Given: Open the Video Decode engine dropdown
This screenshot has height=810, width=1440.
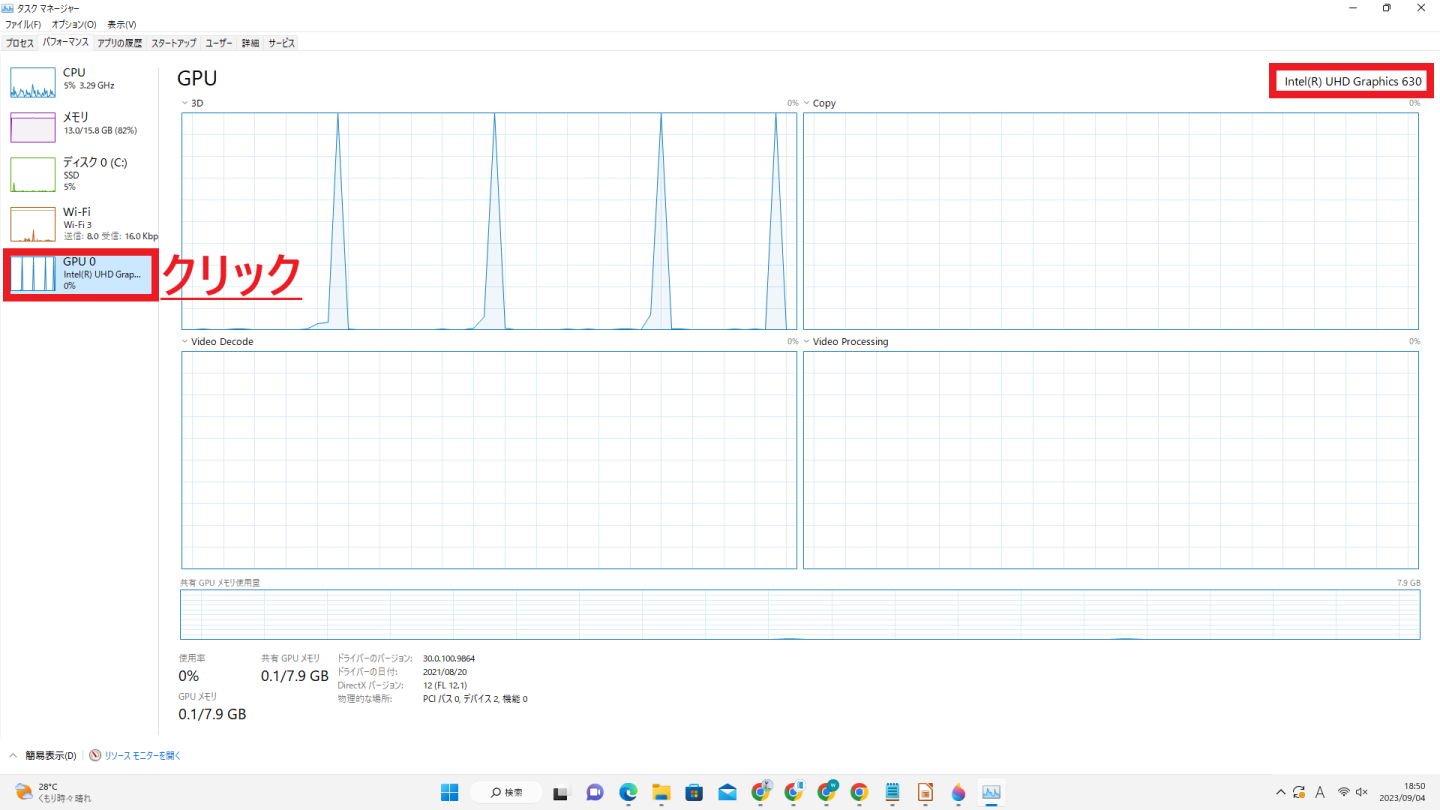Looking at the screenshot, I should tap(185, 342).
